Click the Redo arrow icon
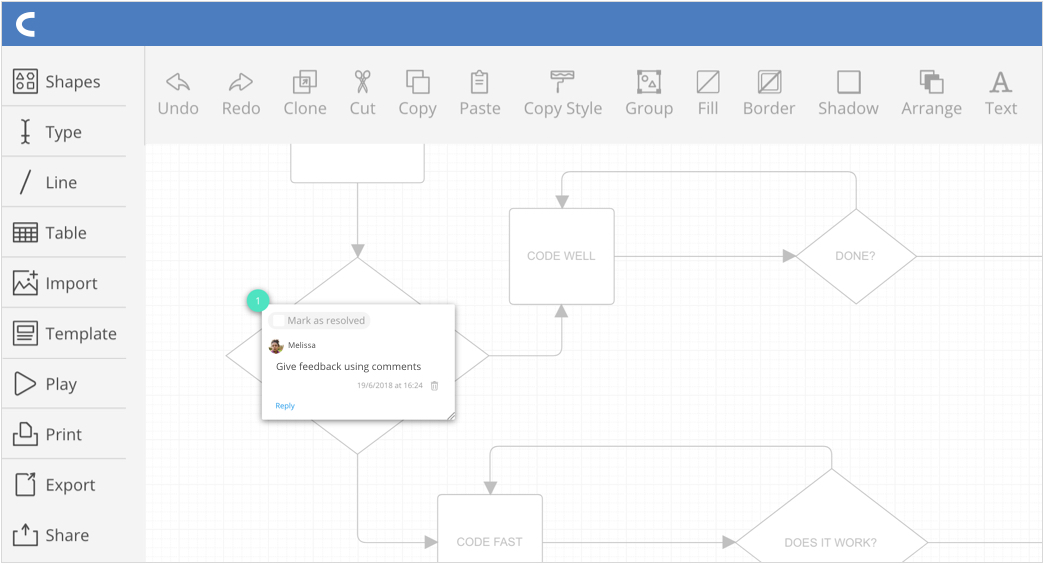 coord(241,82)
